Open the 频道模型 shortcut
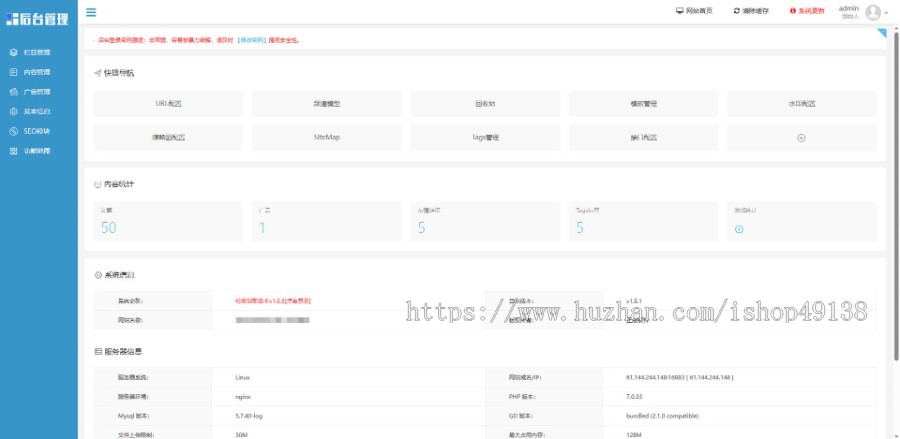The width and height of the screenshot is (900, 439). [327, 104]
